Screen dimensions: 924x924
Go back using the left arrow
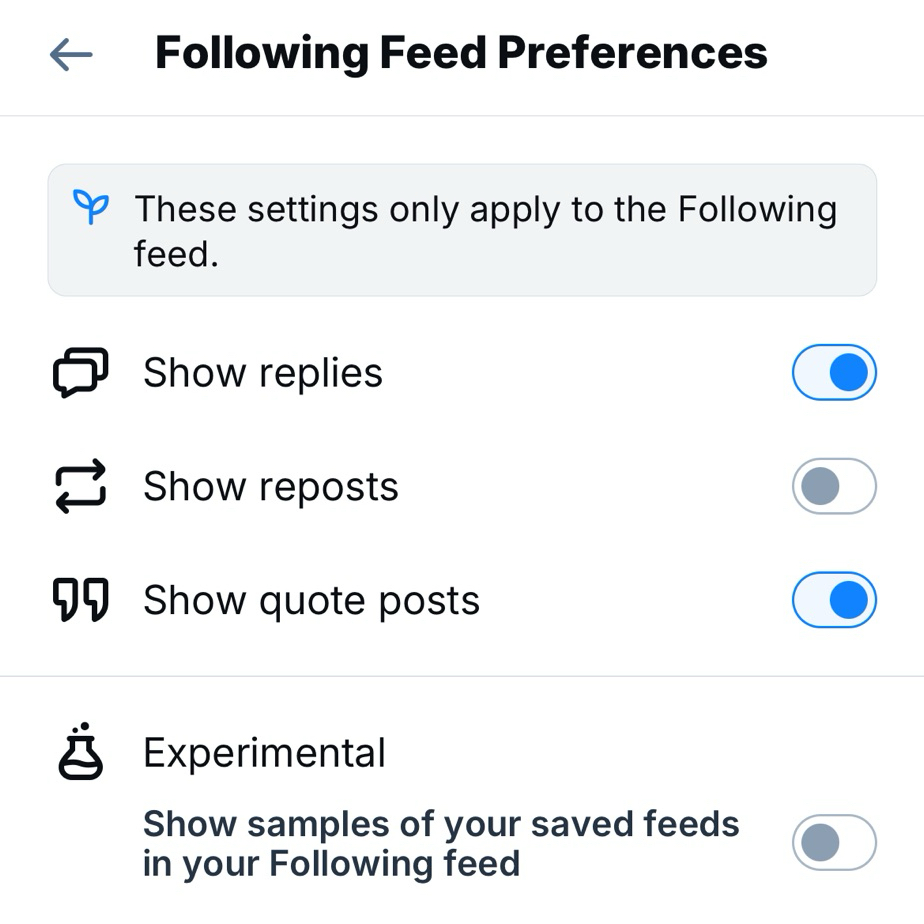[71, 55]
